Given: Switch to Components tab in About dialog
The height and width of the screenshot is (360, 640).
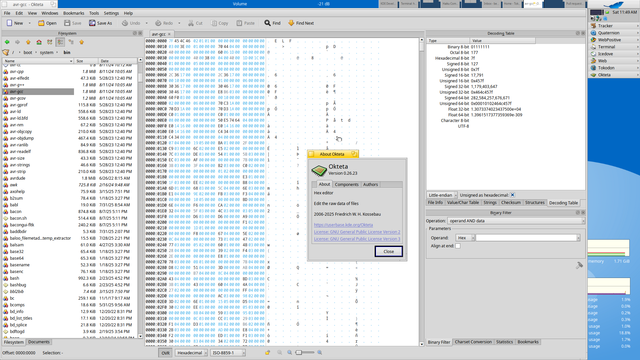Looking at the screenshot, I should [347, 184].
